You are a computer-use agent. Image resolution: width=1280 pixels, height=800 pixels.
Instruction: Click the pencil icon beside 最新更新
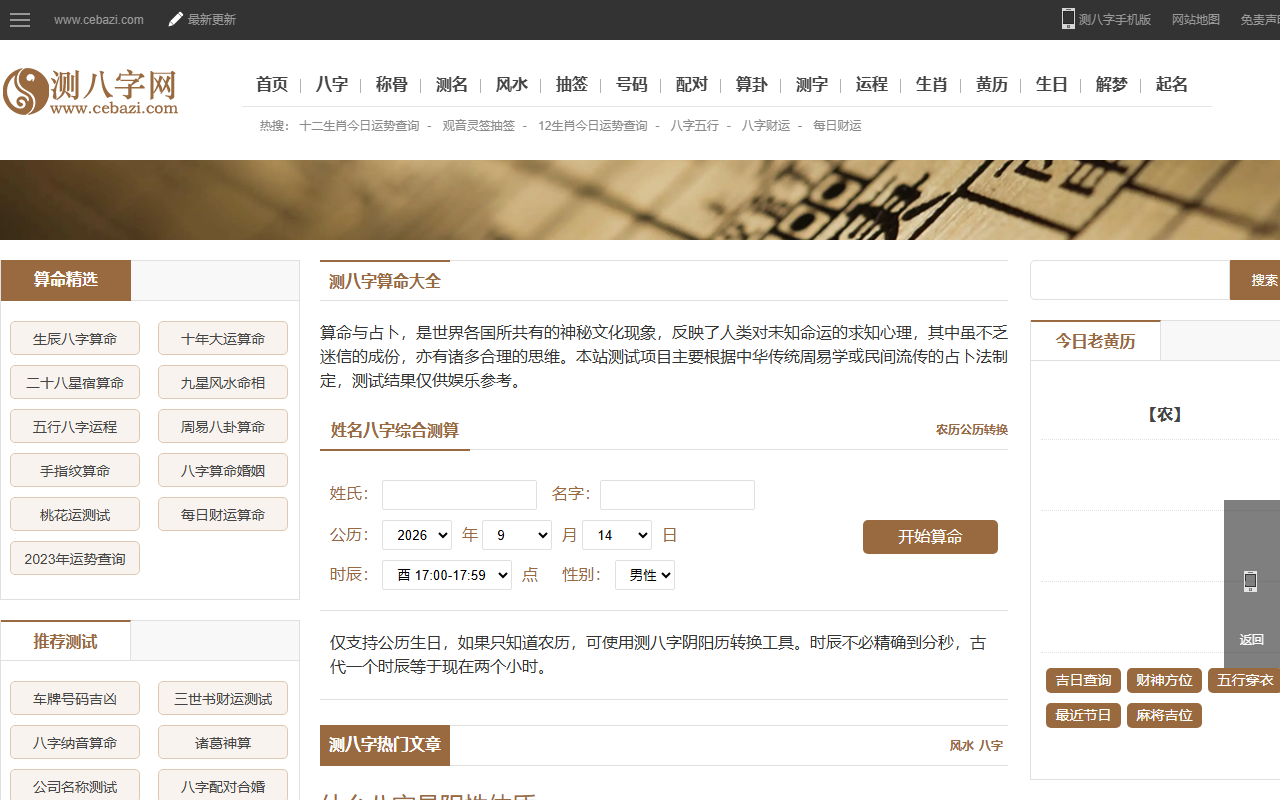click(x=176, y=19)
